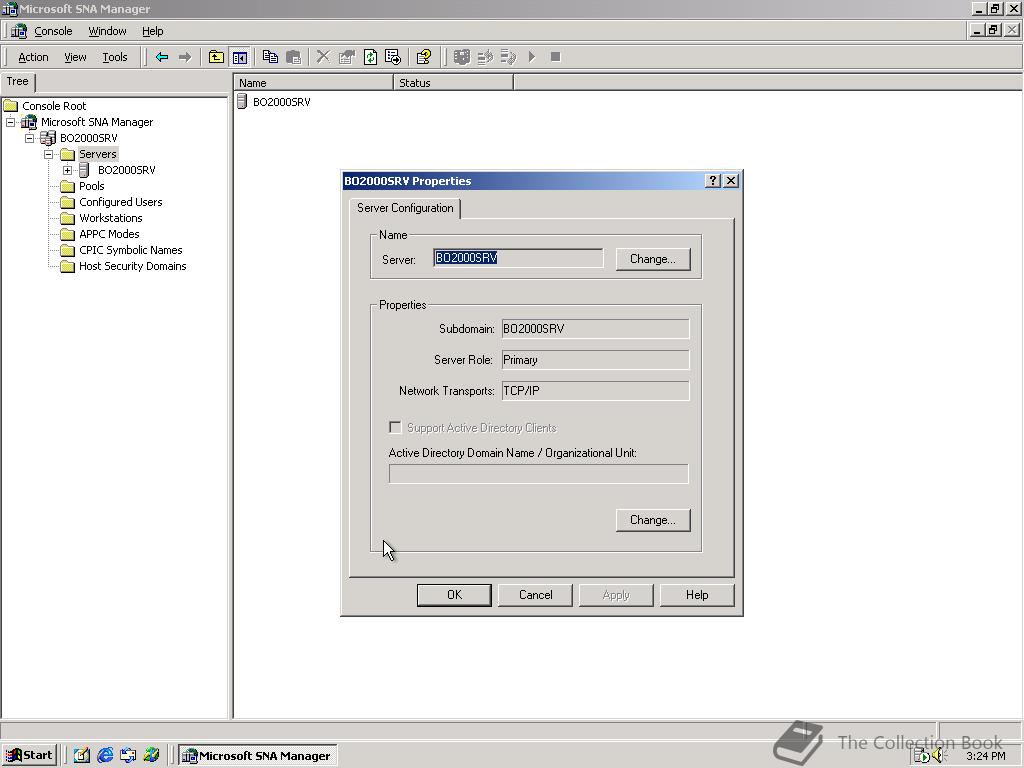Click OK in Properties dialog
The width and height of the screenshot is (1024, 768).
(454, 595)
